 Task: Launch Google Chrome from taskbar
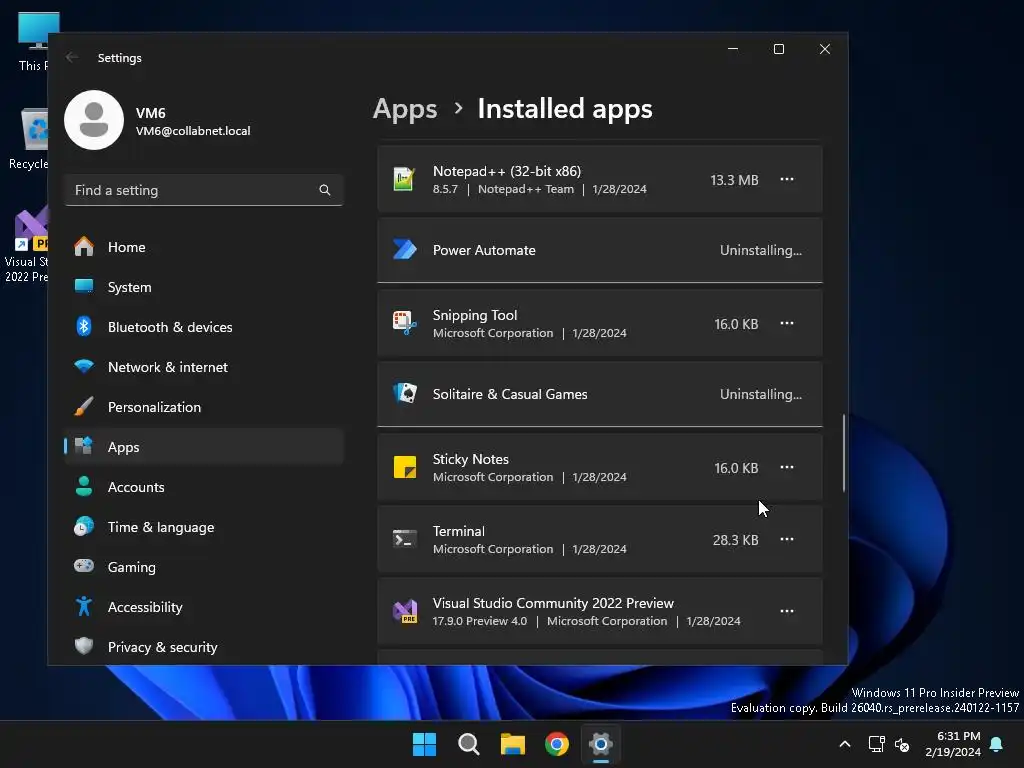[557, 744]
